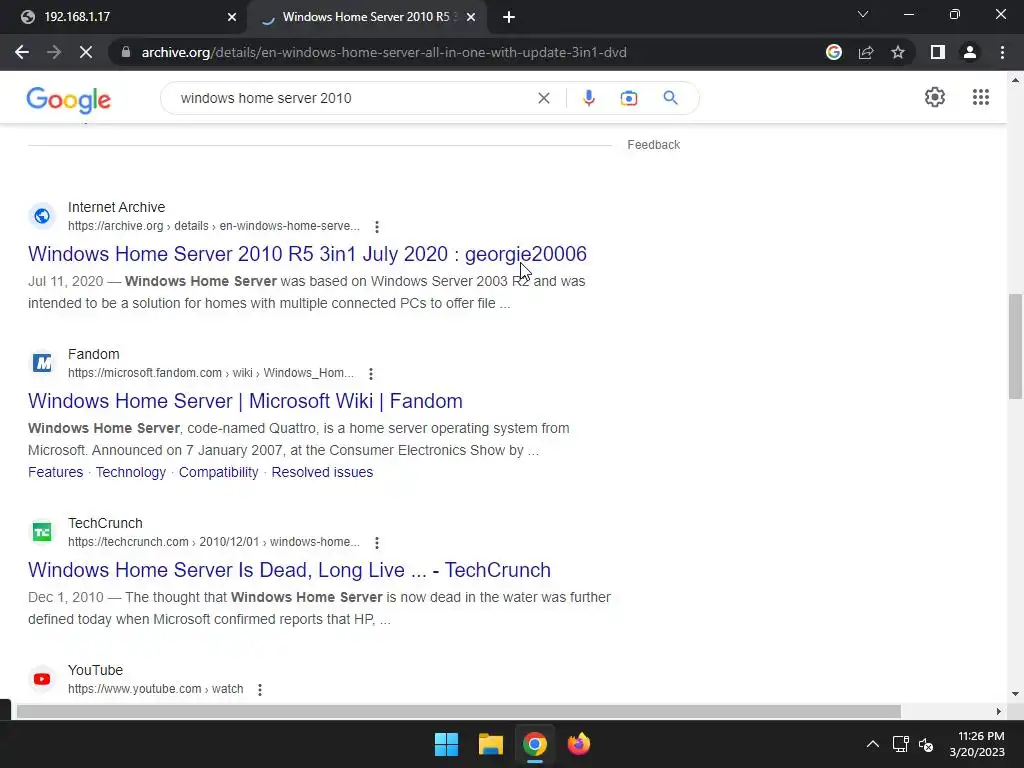Screen dimensions: 1024x768
Task: Click the browser back arrow
Action: 22,52
